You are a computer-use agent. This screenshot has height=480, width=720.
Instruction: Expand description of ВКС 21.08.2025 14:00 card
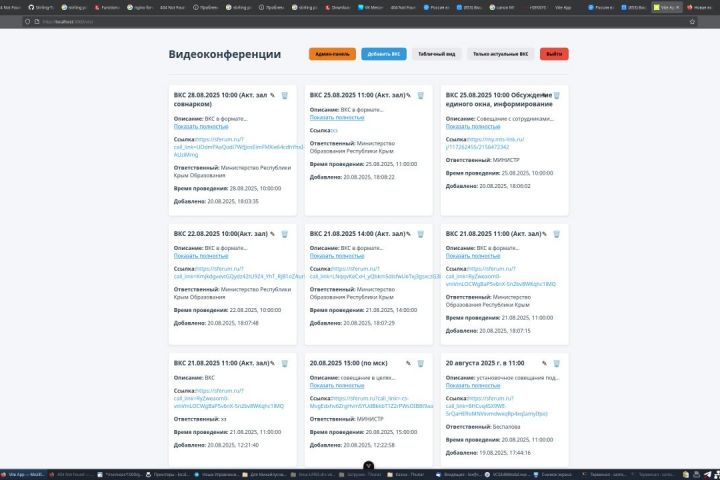[337, 256]
